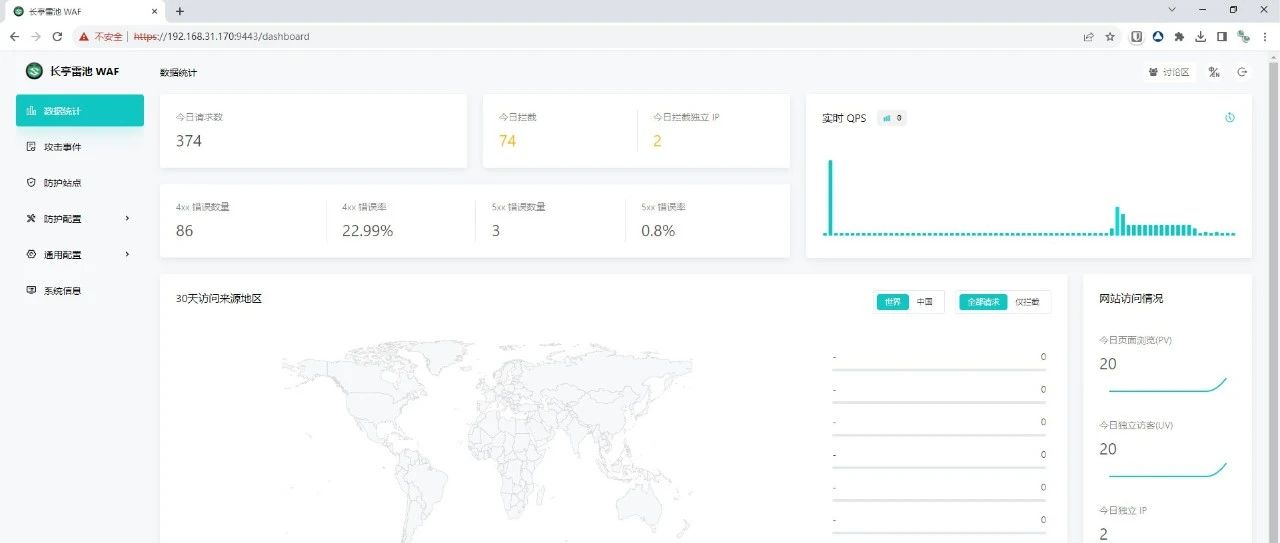Click the gear icon beside 通用配置
The image size is (1280, 543).
(32, 254)
